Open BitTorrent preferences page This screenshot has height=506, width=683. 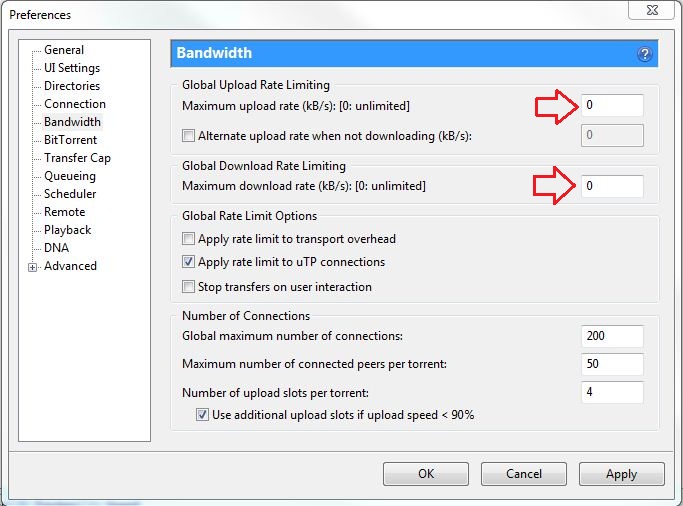[71, 140]
